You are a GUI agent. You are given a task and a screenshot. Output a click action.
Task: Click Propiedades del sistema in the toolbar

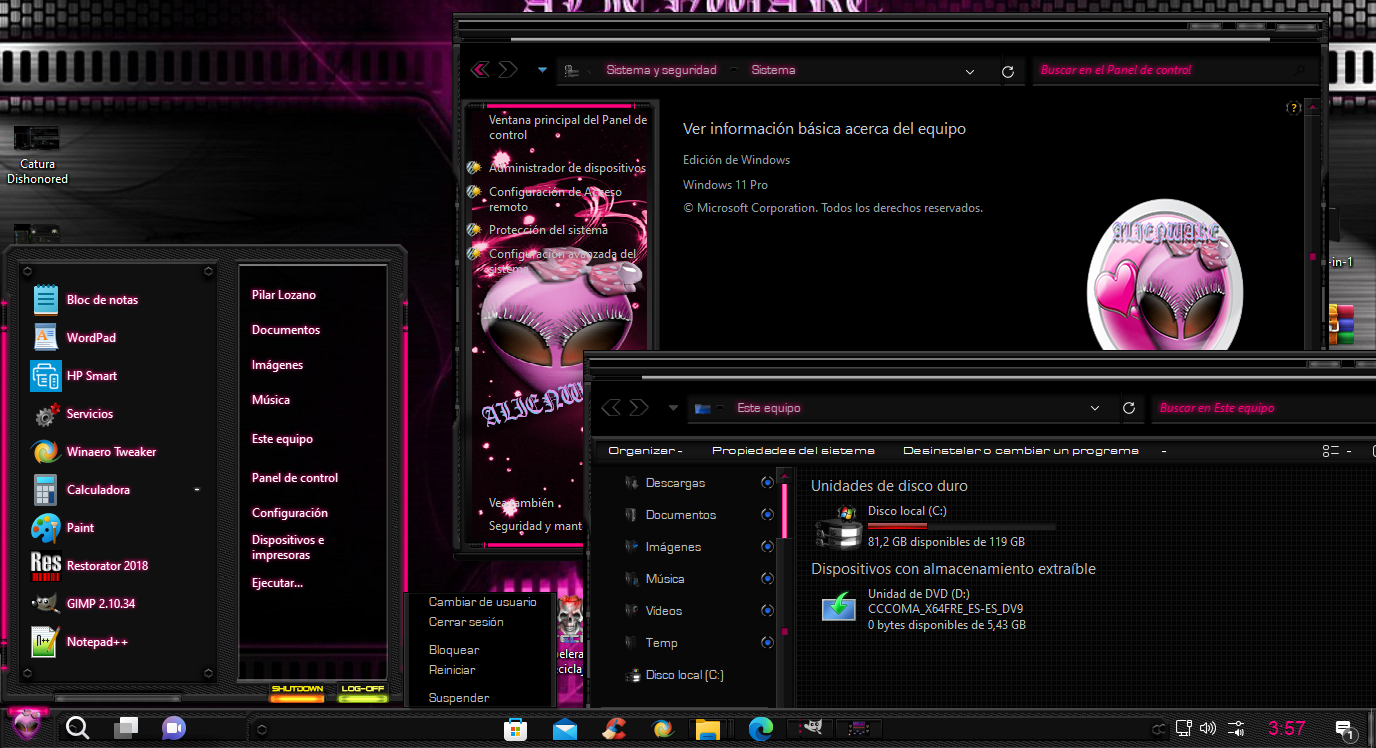point(793,450)
